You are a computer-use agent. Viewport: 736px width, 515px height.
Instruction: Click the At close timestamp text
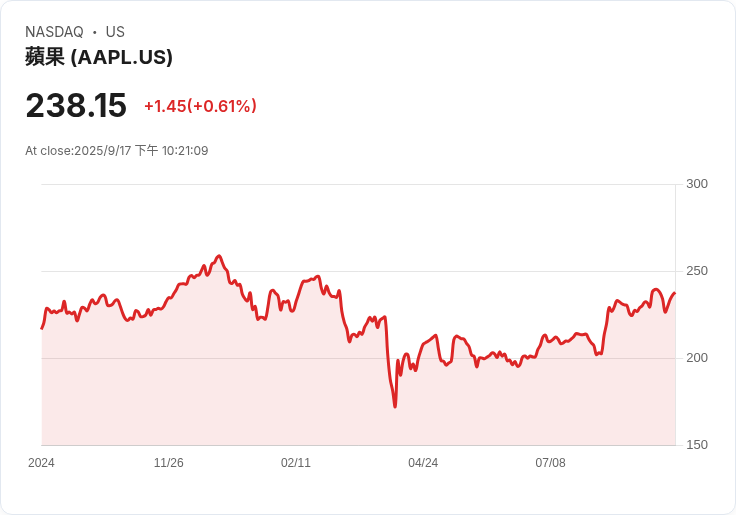(x=116, y=151)
